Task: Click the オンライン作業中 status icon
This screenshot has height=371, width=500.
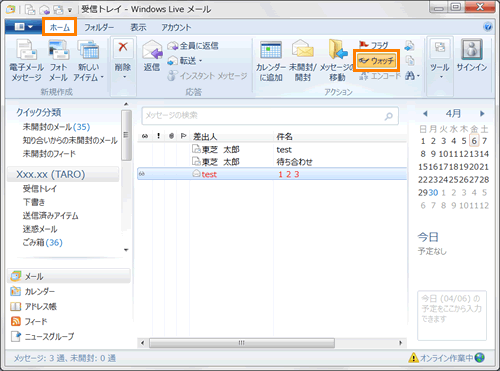Action: point(480,358)
